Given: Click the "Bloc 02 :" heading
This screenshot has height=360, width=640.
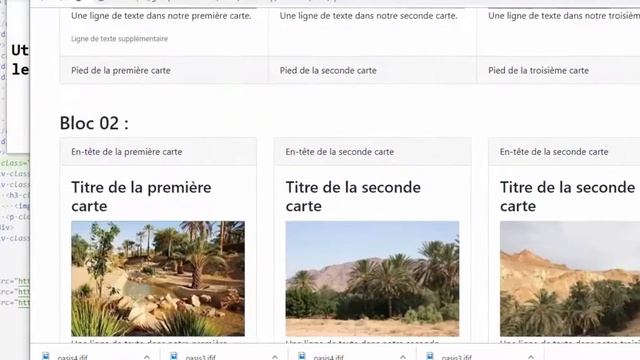Looking at the screenshot, I should [x=94, y=123].
